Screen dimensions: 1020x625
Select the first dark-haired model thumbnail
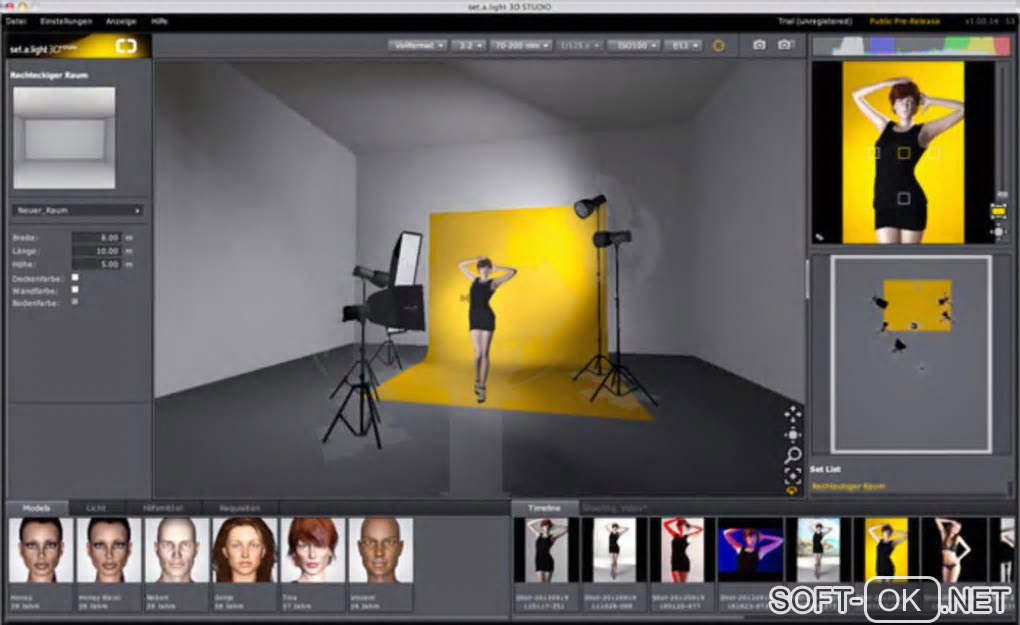[41, 550]
